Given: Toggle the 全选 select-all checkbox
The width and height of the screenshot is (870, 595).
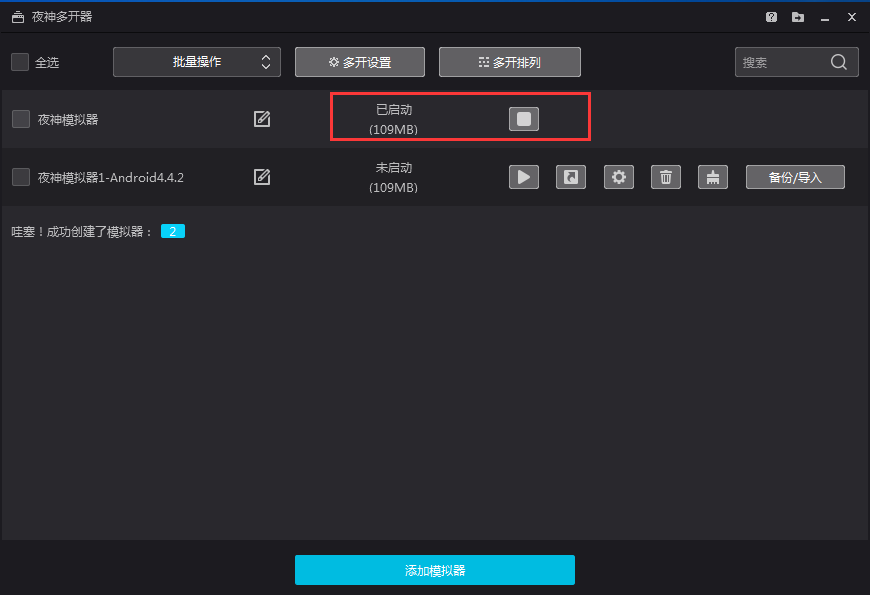Looking at the screenshot, I should pyautogui.click(x=20, y=62).
